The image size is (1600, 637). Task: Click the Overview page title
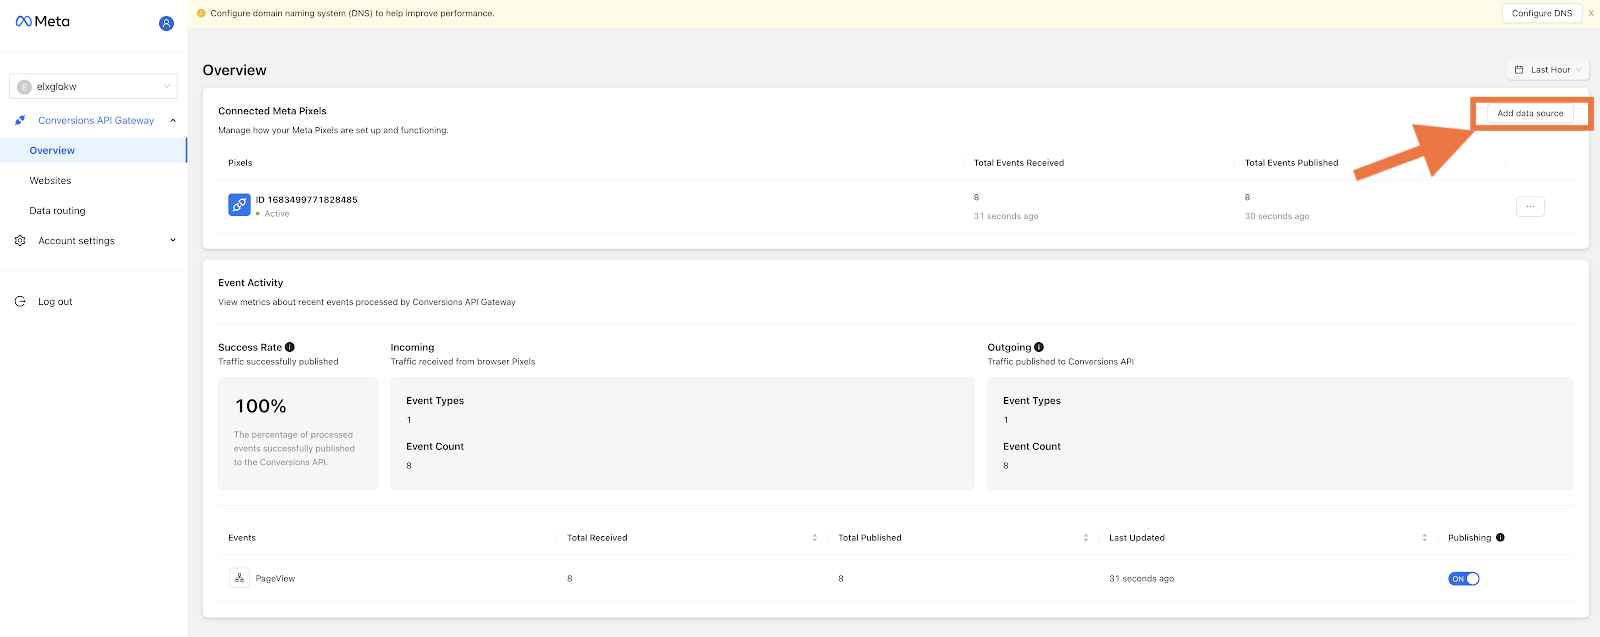point(235,70)
